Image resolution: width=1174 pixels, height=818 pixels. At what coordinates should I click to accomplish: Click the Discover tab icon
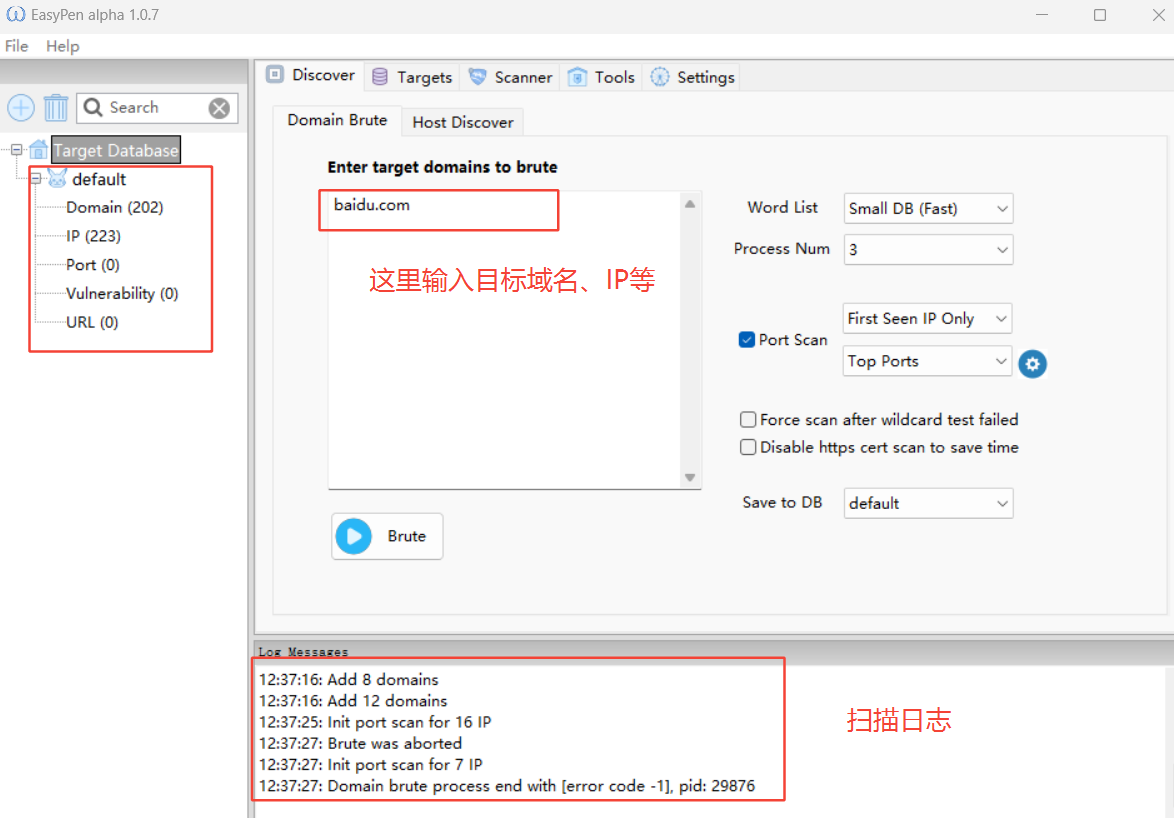coord(275,75)
